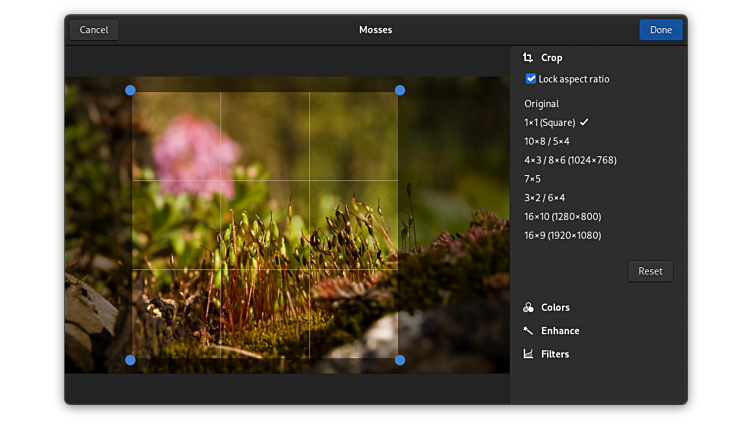Click the Filters chart icon

click(x=528, y=354)
